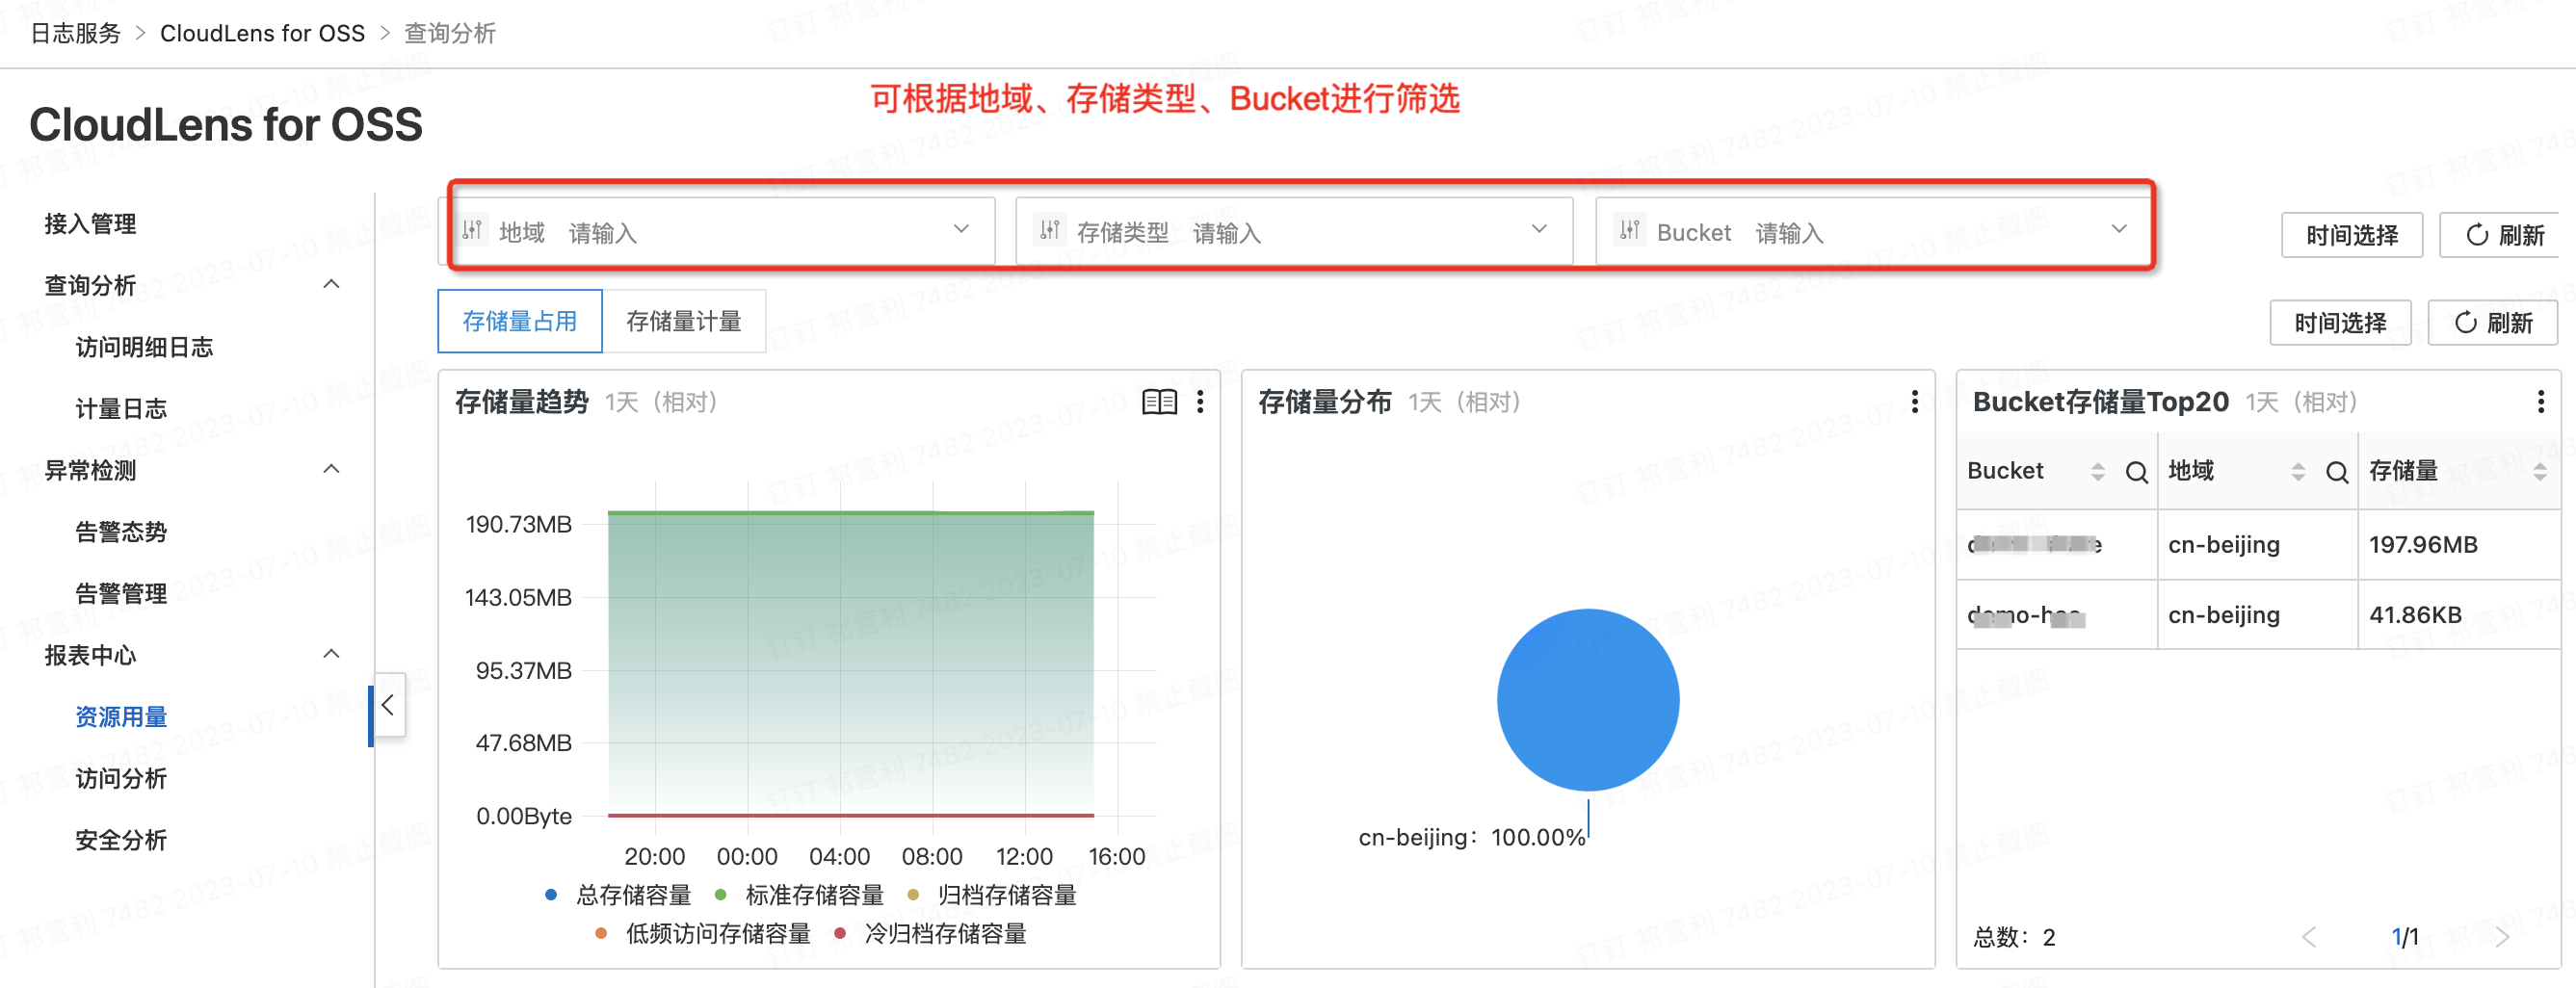Open the book icon in 存储量趋势 panel
The image size is (2576, 988).
tap(1159, 402)
